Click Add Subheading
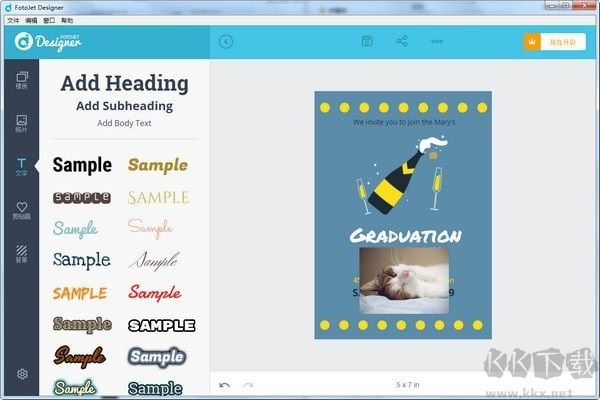The image size is (600, 400). [x=124, y=106]
